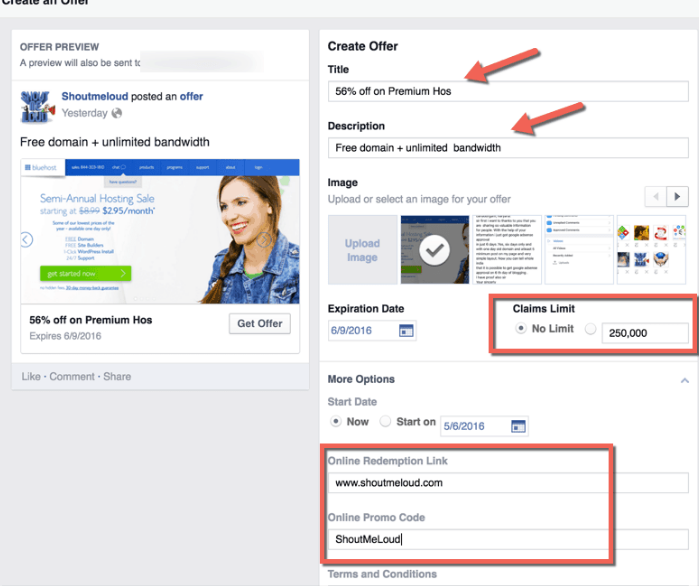Open the Shoutmeloud page name link
This screenshot has width=699, height=586.
[x=99, y=97]
